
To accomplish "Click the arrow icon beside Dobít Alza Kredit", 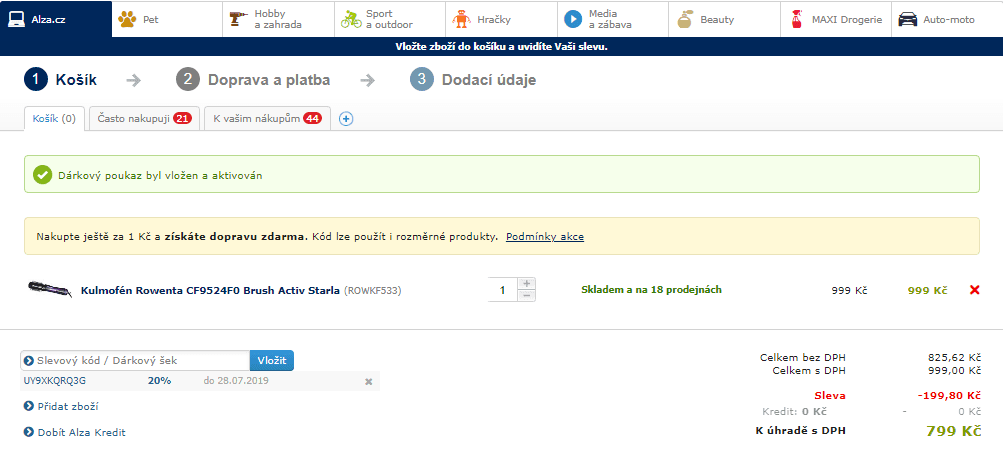I will click(28, 432).
